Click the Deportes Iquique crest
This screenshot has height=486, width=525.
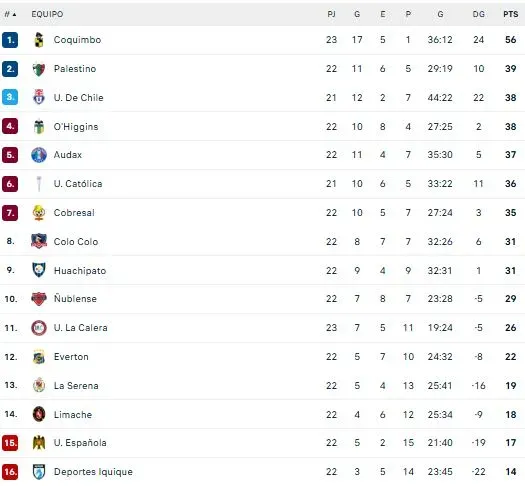tap(39, 472)
